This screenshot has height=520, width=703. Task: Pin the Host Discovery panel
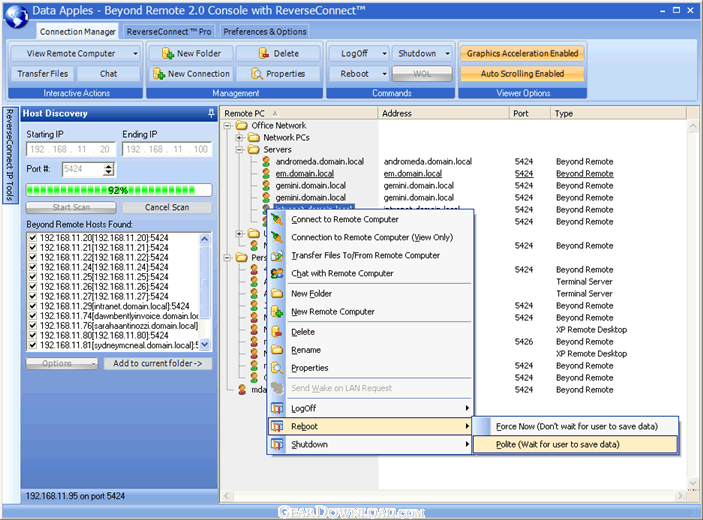pyautogui.click(x=211, y=113)
